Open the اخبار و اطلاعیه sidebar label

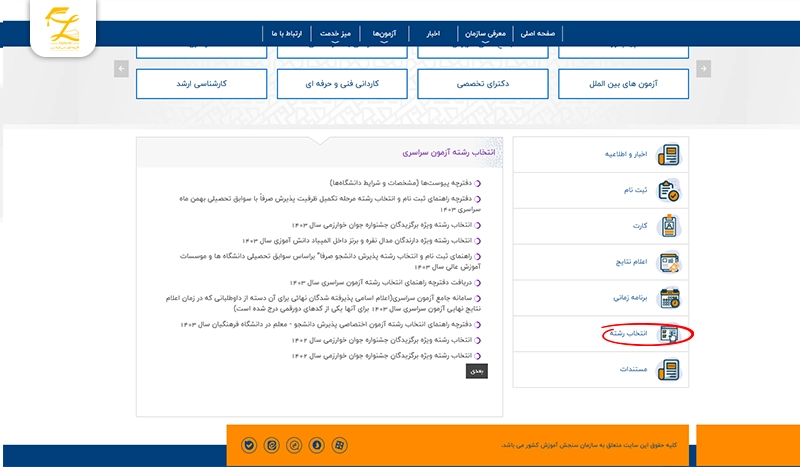626,154
